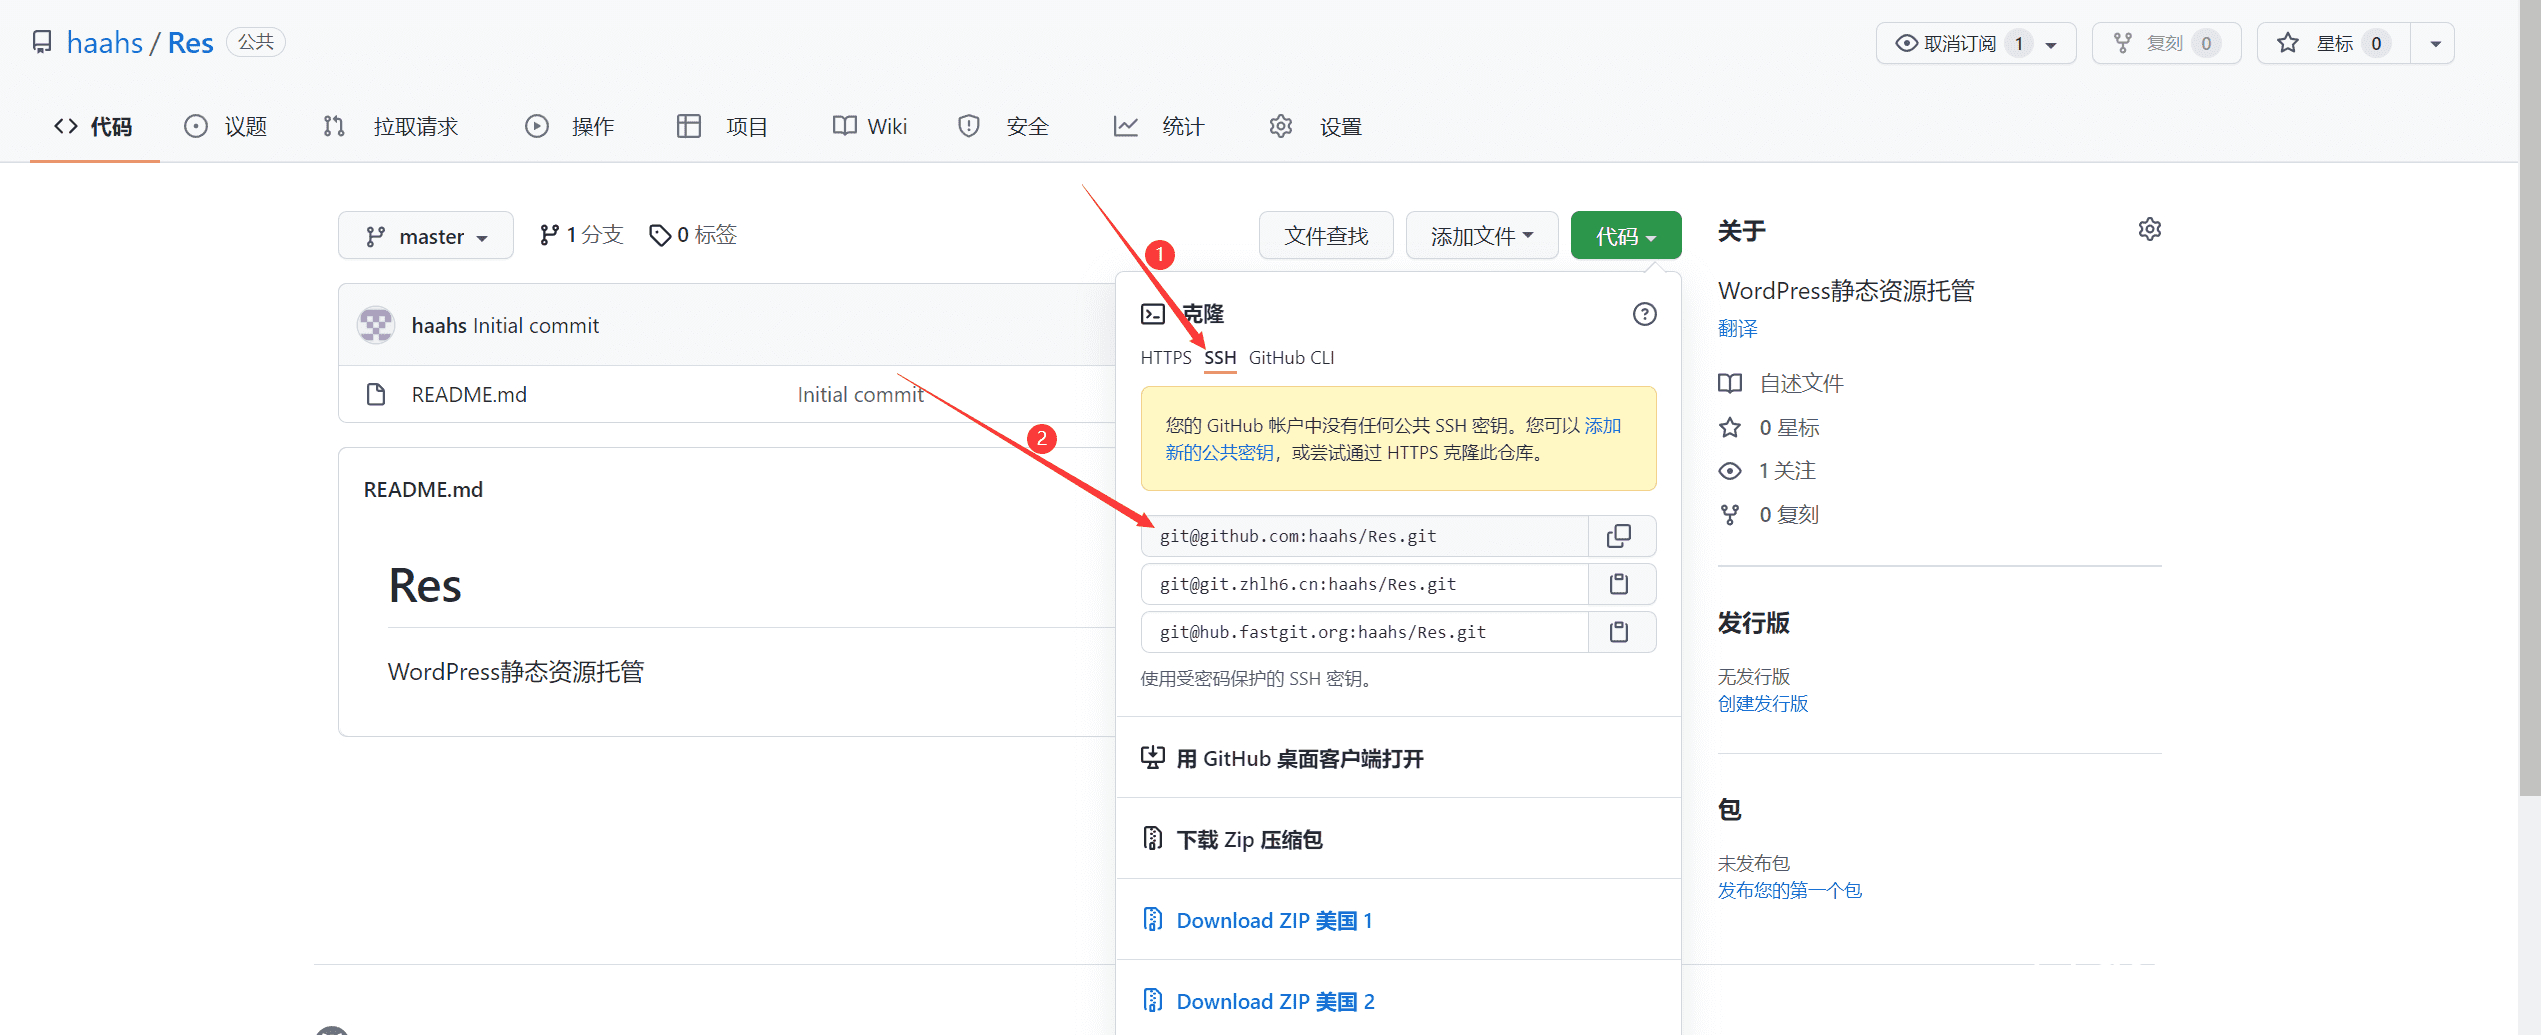Switch to the HTTPS clone tab
Screen dimensions: 2541x1035
(1165, 358)
